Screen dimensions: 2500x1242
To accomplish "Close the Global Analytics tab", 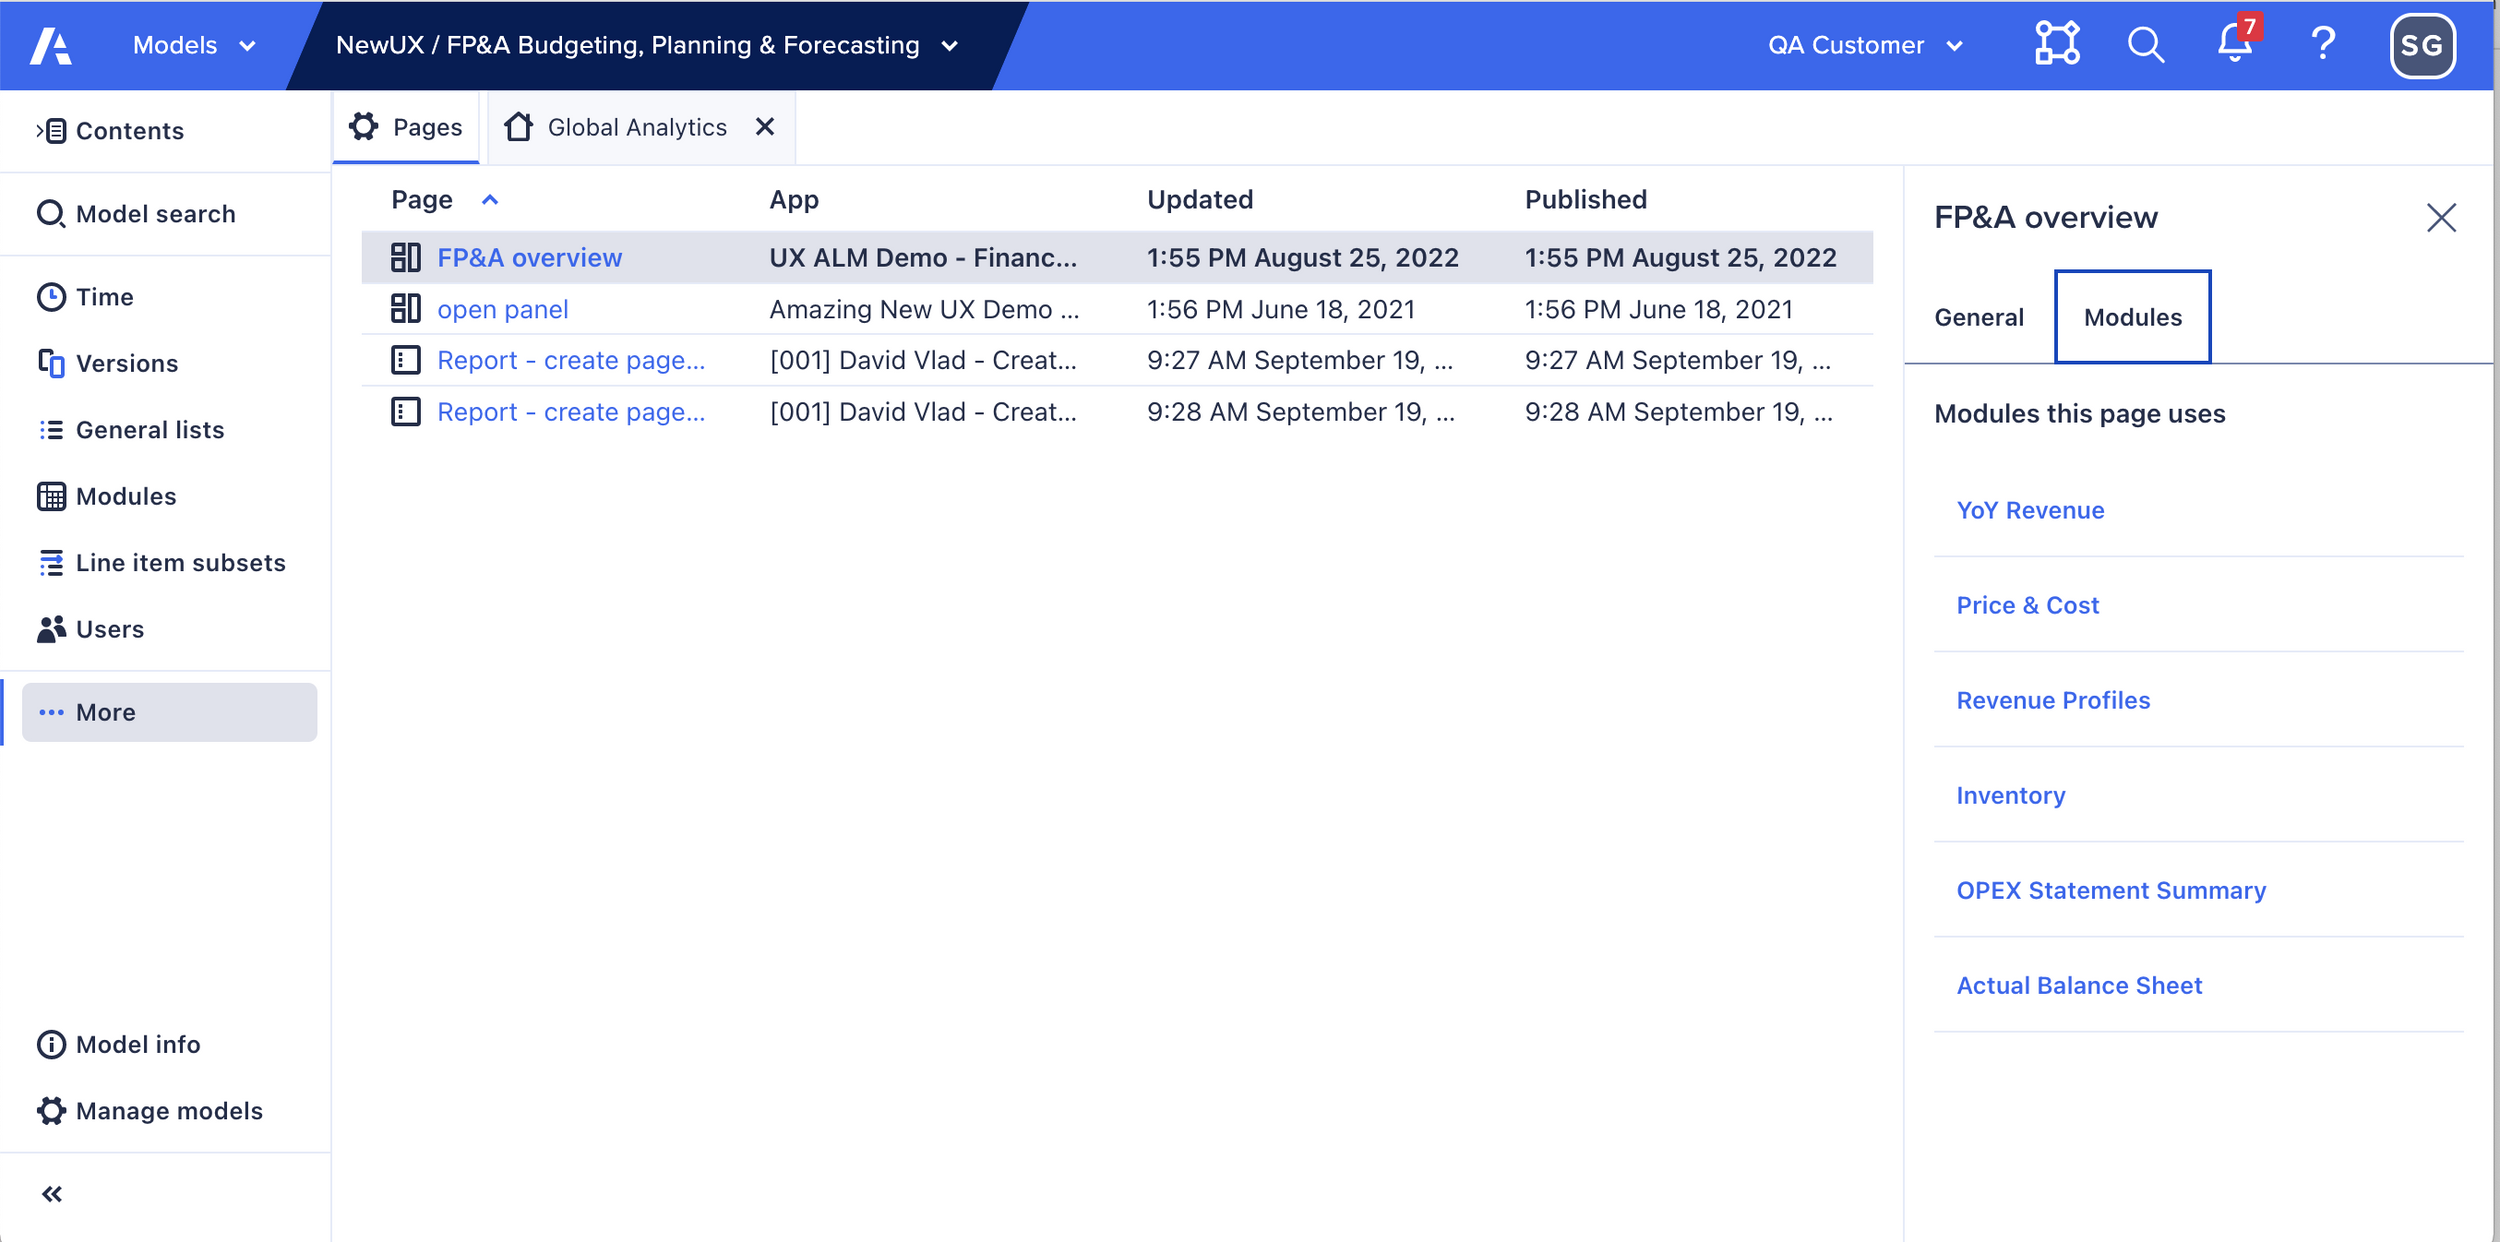I will click(x=765, y=127).
